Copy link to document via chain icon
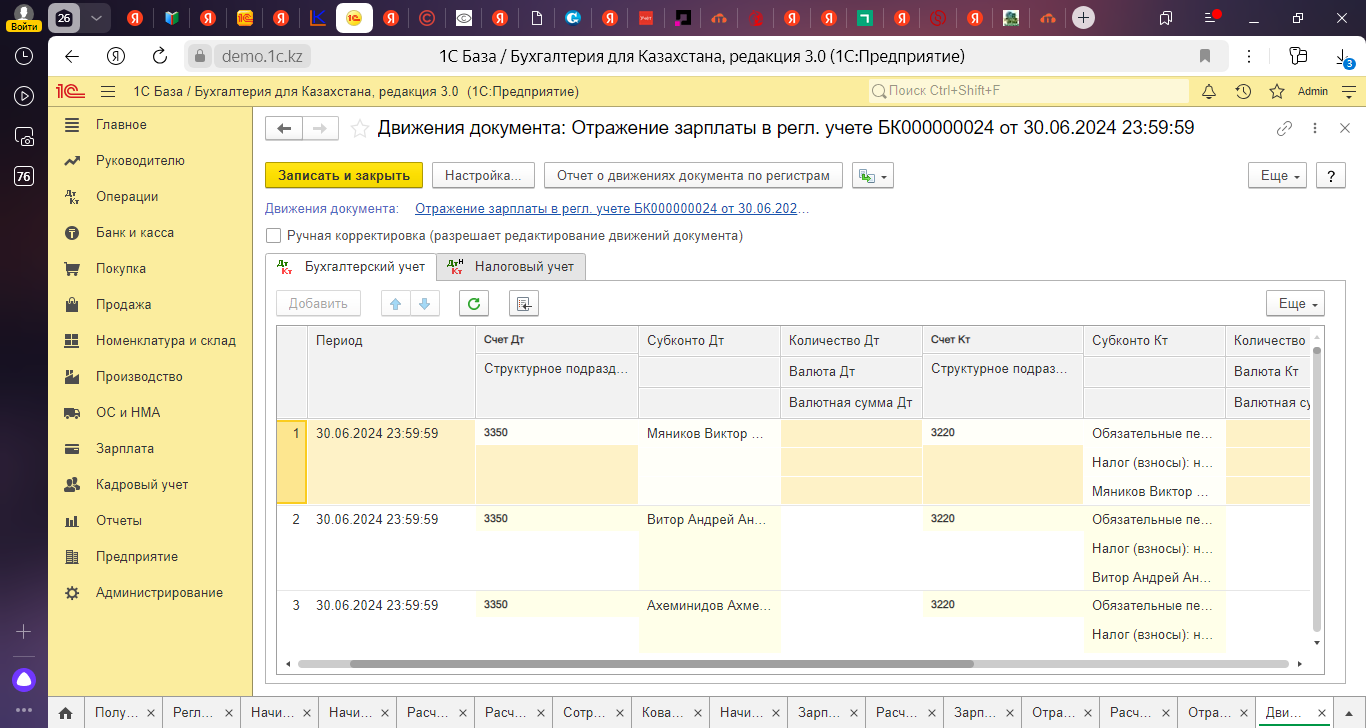Image resolution: width=1366 pixels, height=728 pixels. (1285, 128)
